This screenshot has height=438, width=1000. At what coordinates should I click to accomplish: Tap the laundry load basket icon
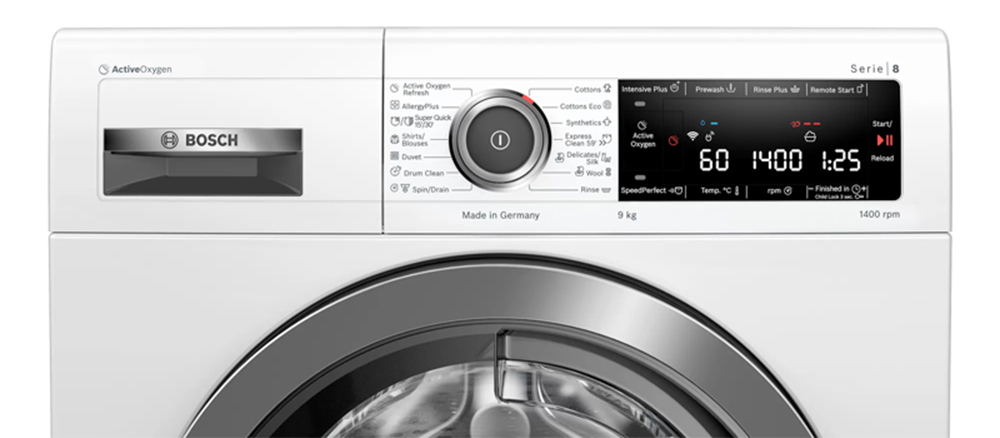coord(811,136)
